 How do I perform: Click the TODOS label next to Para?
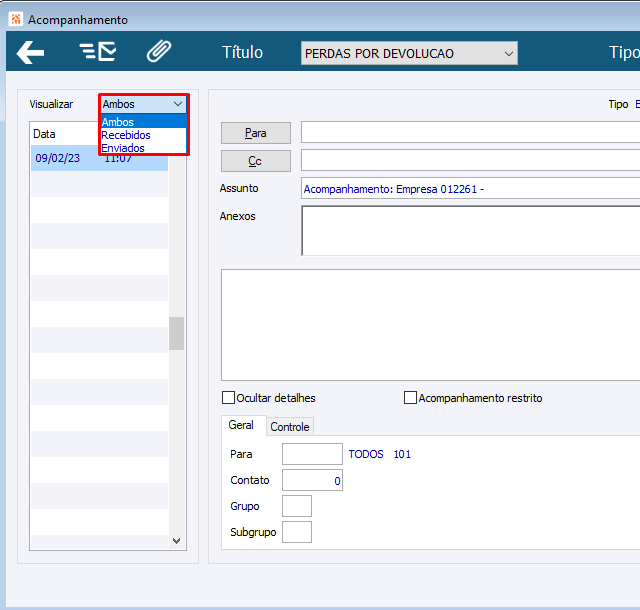coord(366,454)
